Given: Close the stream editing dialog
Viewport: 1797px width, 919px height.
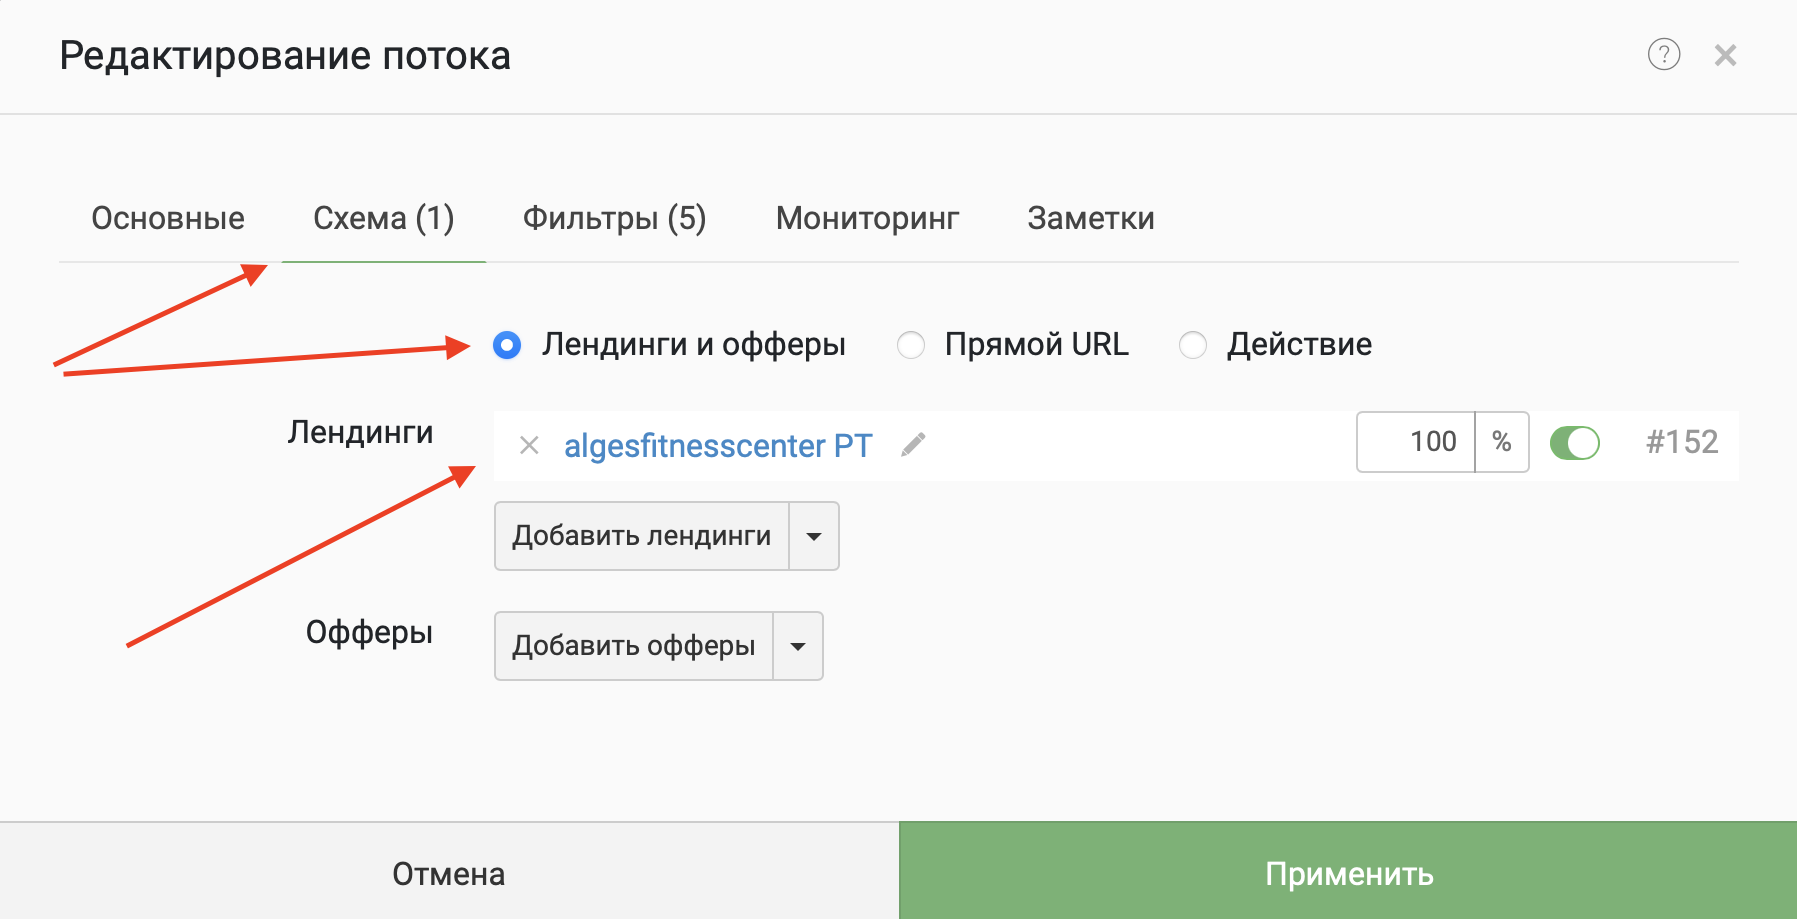Looking at the screenshot, I should 1725,55.
